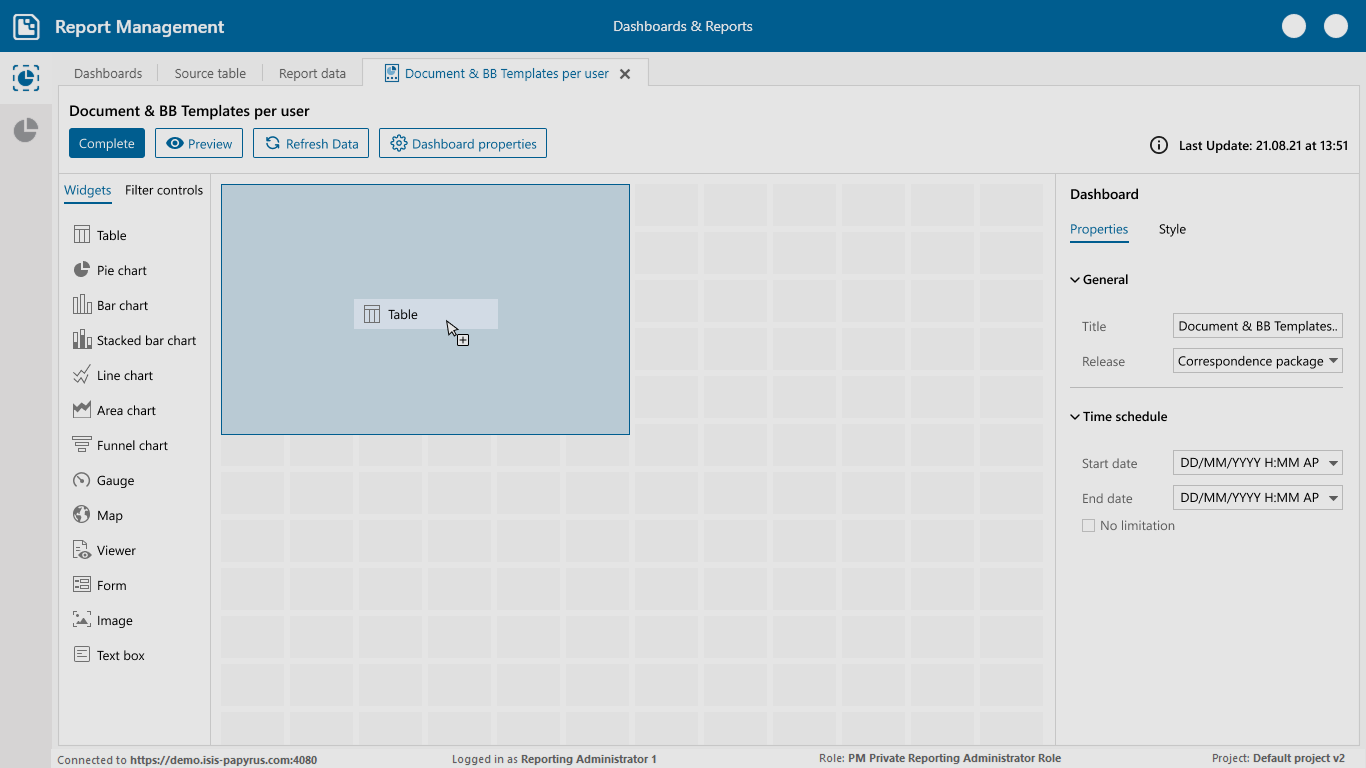Screen dimensions: 1366x768
Task: Pick the Funnel chart widget icon
Action: [x=82, y=445]
